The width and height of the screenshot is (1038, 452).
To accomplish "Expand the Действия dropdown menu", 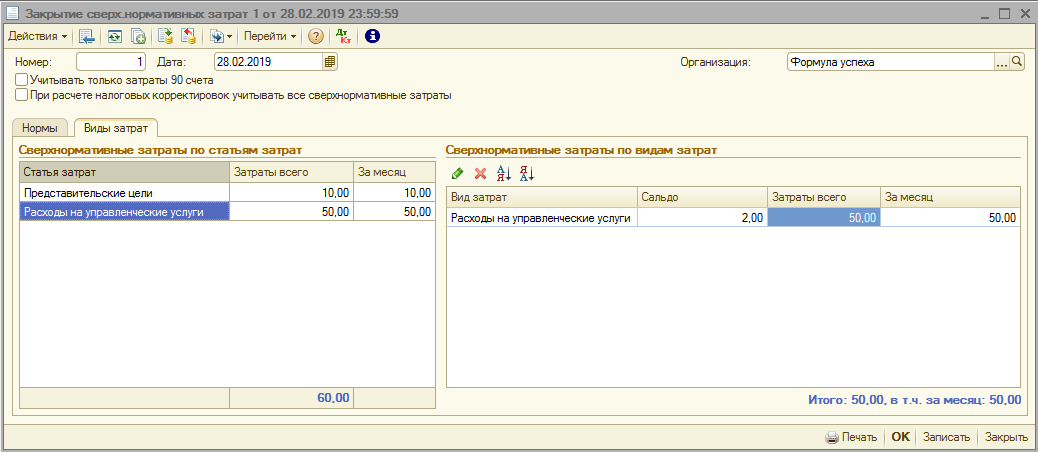I will 38,36.
